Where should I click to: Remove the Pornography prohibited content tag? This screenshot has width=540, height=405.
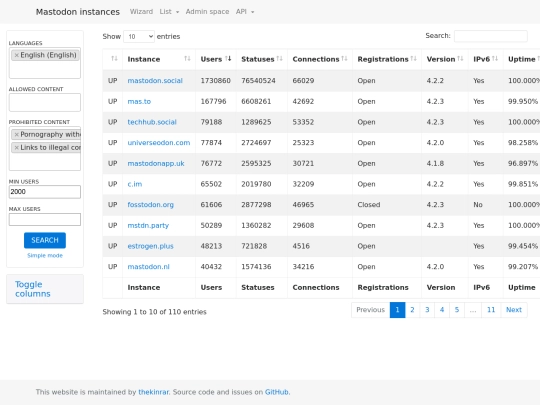16,134
